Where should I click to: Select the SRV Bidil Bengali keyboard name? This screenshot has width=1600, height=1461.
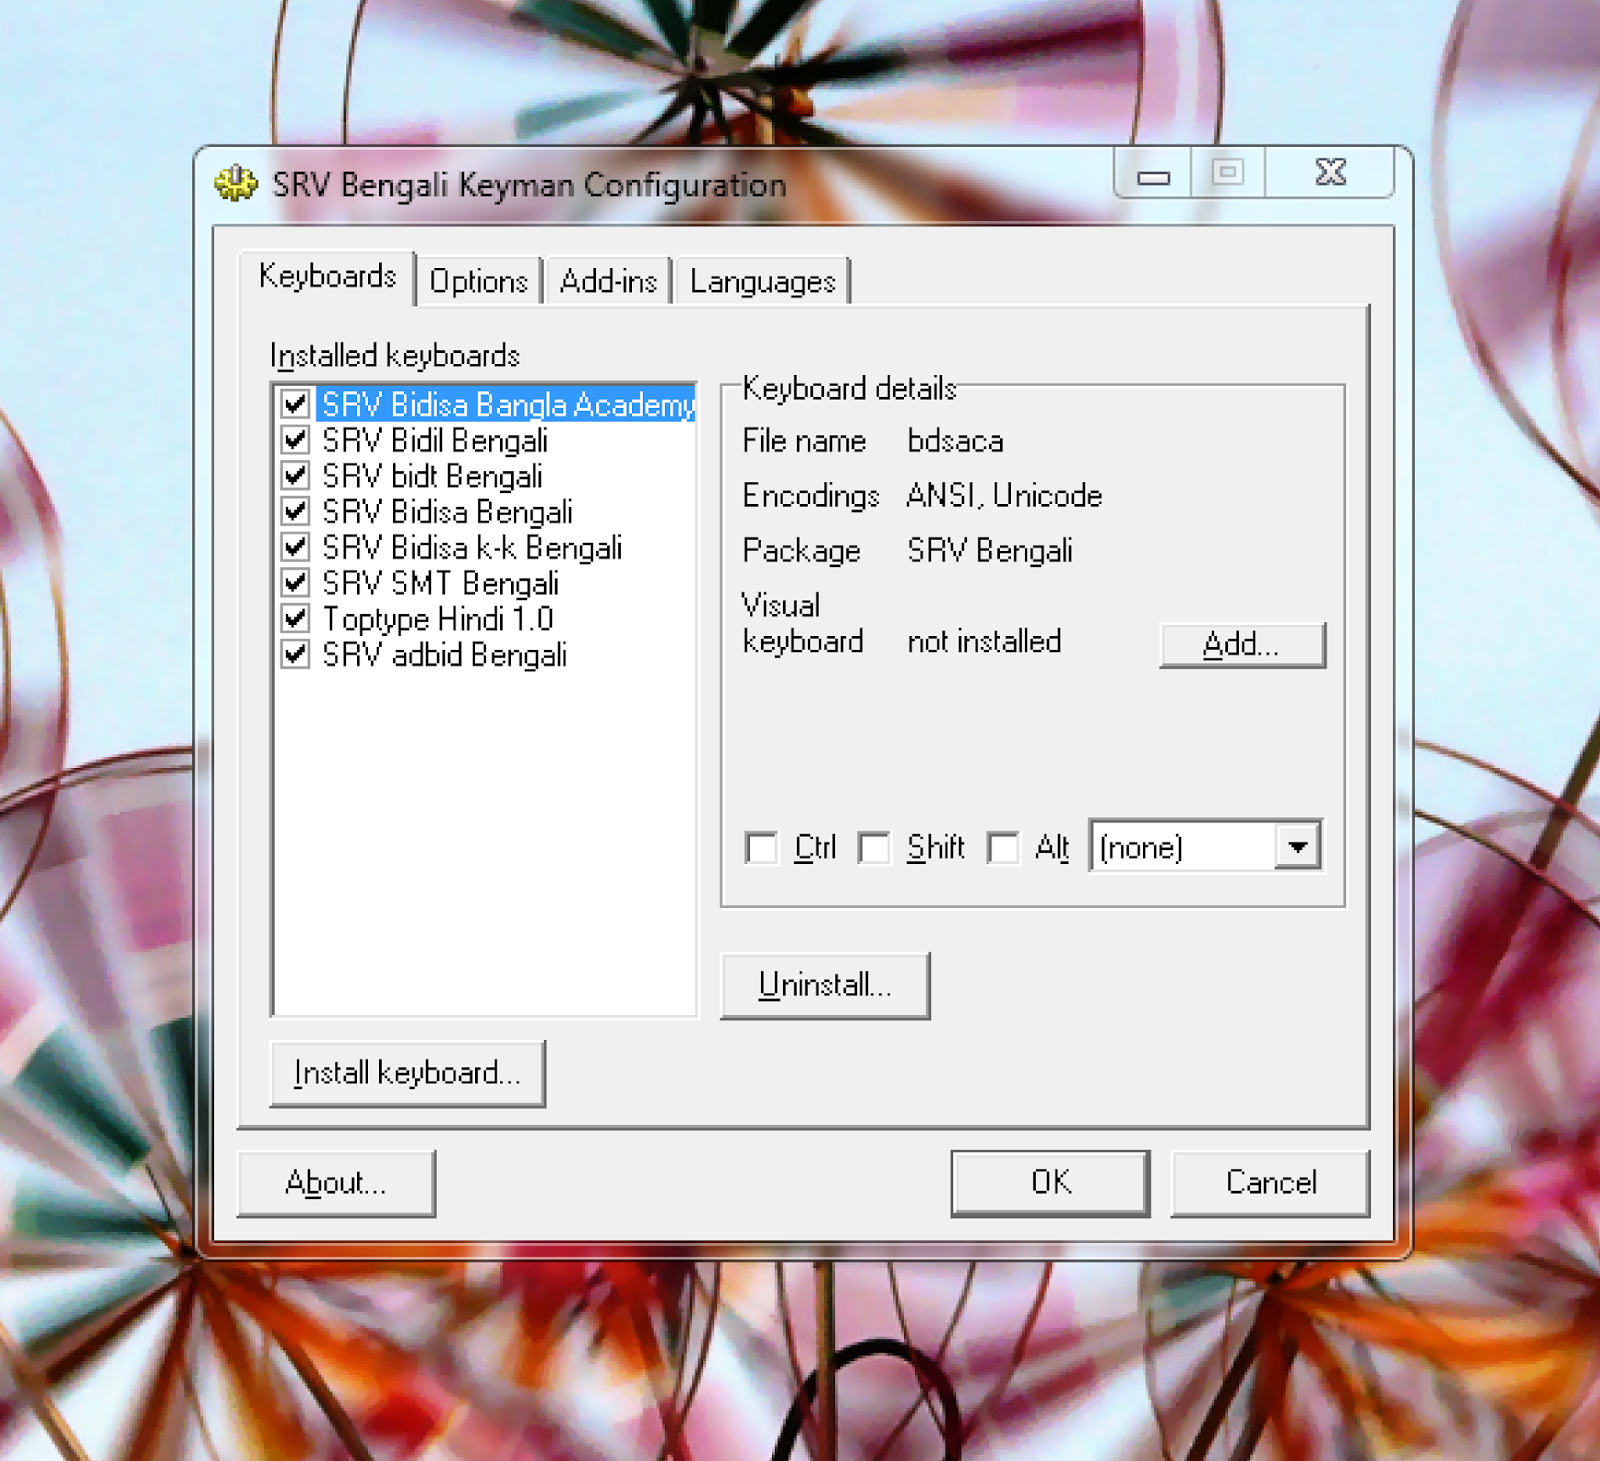click(x=435, y=440)
